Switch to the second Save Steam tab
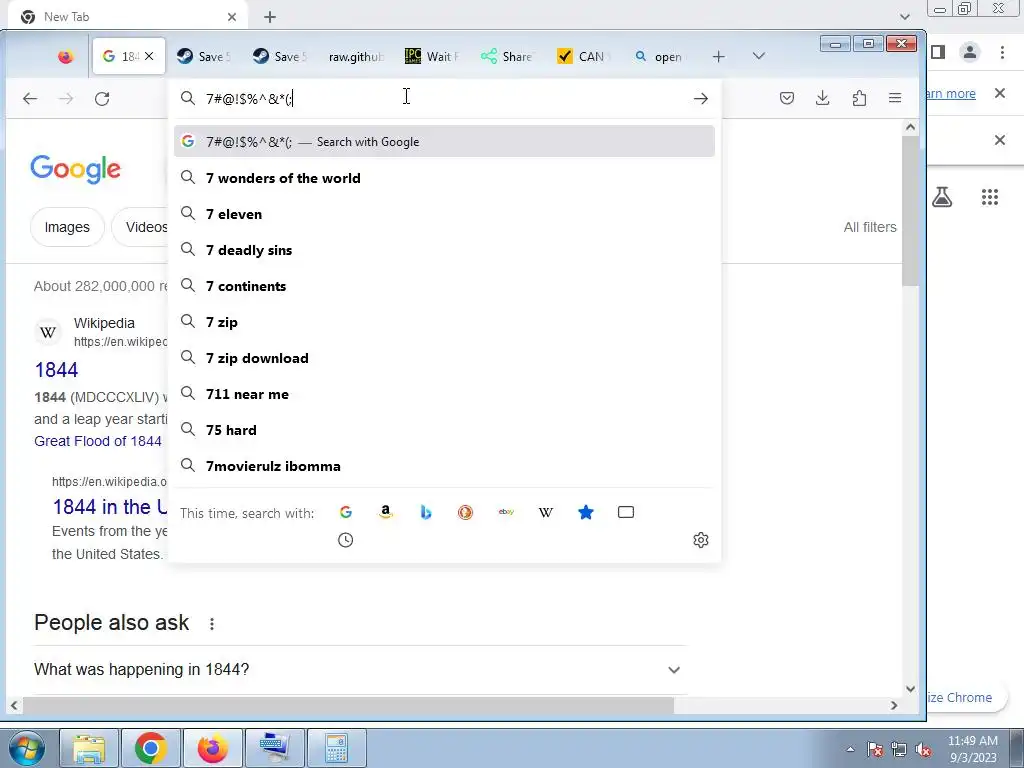Image resolution: width=1024 pixels, height=768 pixels. coord(280,57)
